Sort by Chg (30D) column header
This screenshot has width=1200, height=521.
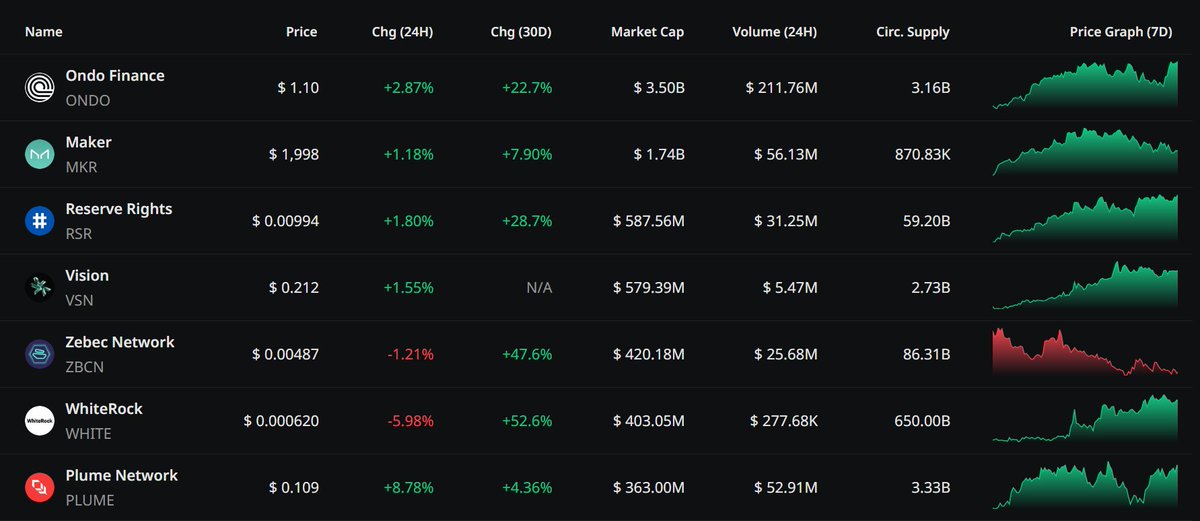pyautogui.click(x=521, y=32)
